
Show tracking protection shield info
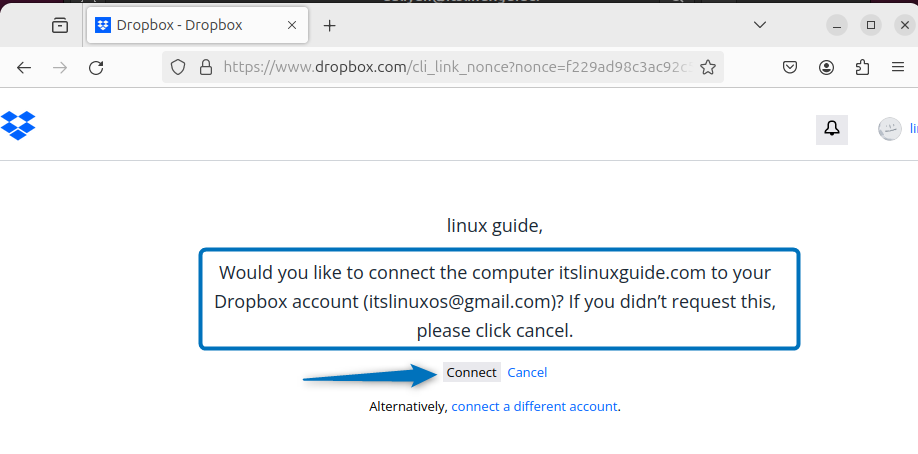tap(178, 67)
